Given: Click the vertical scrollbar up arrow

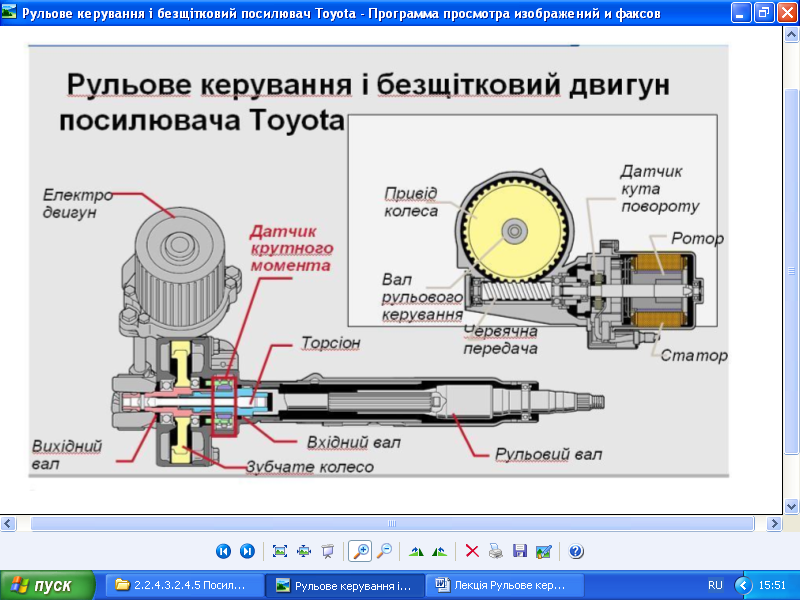Looking at the screenshot, I should pos(791,35).
